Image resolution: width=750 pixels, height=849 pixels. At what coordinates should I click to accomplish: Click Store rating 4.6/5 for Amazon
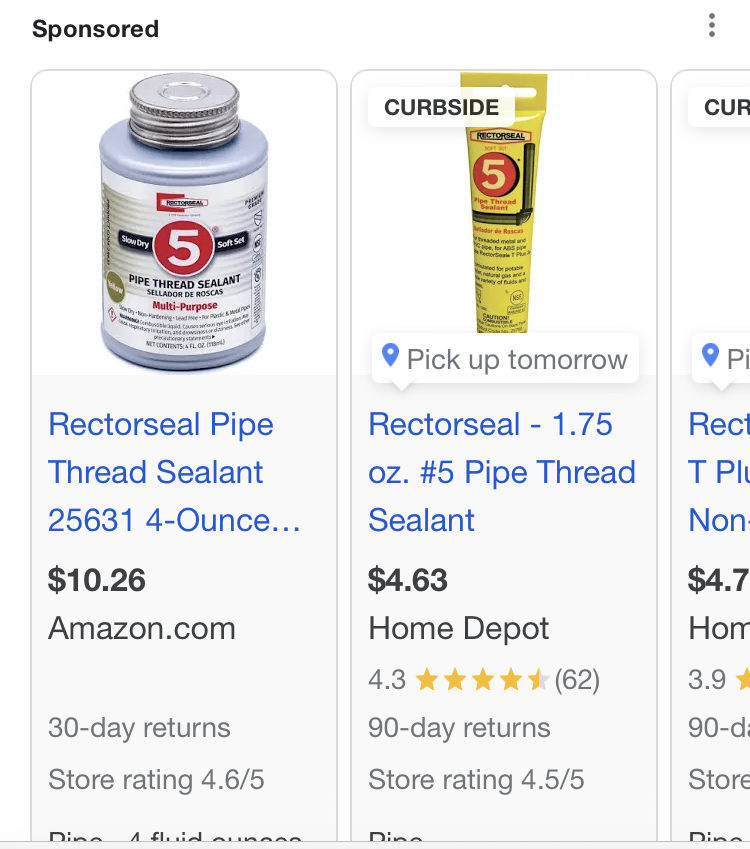coord(156,779)
